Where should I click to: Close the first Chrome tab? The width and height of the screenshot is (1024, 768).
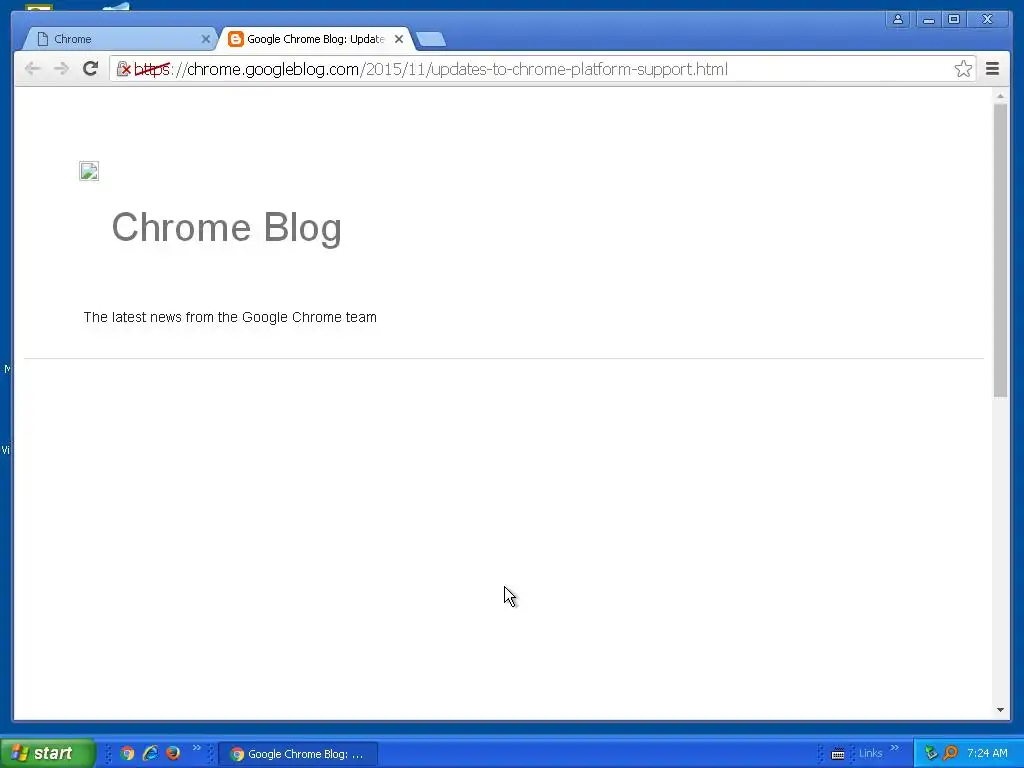click(206, 39)
